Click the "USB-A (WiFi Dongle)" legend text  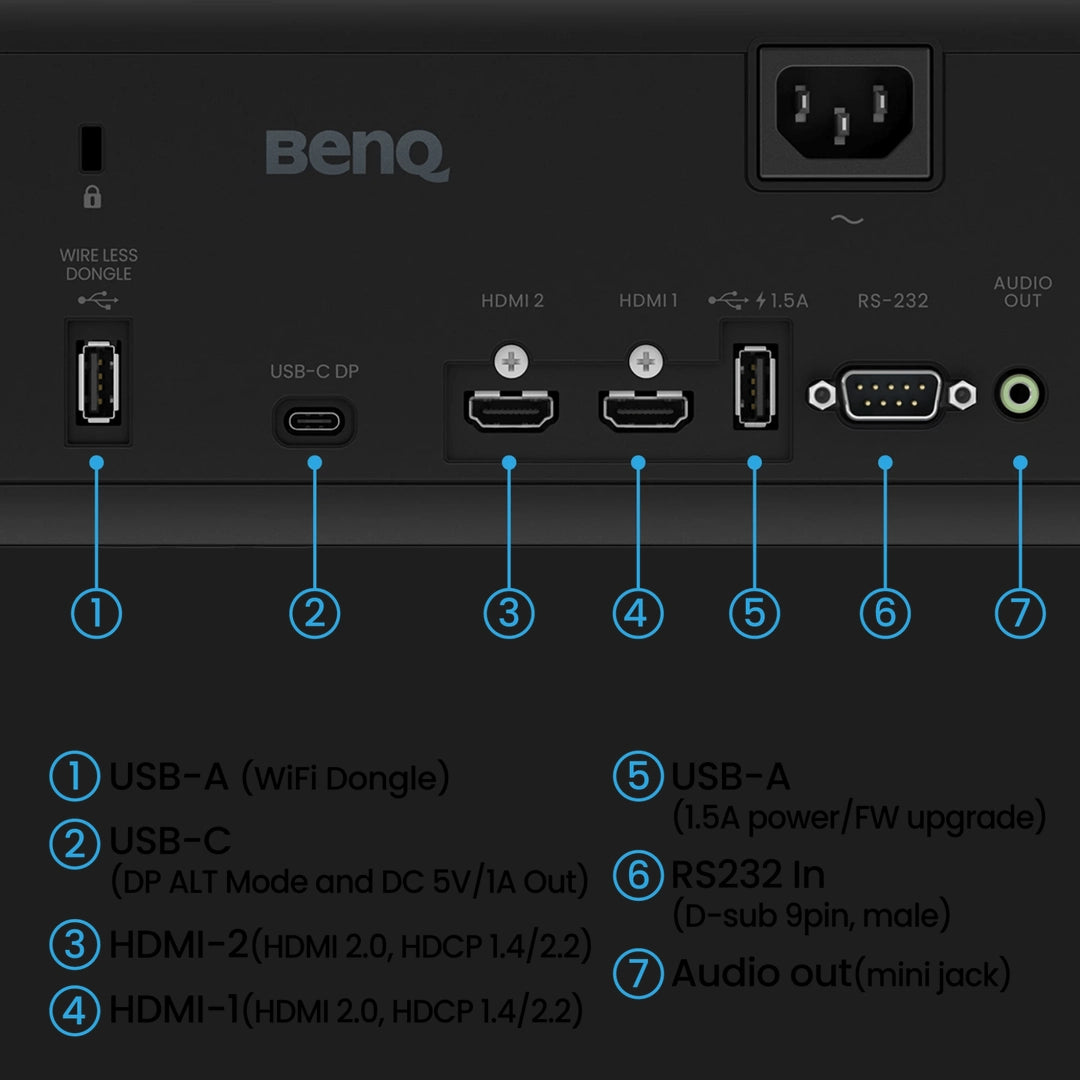pos(278,778)
